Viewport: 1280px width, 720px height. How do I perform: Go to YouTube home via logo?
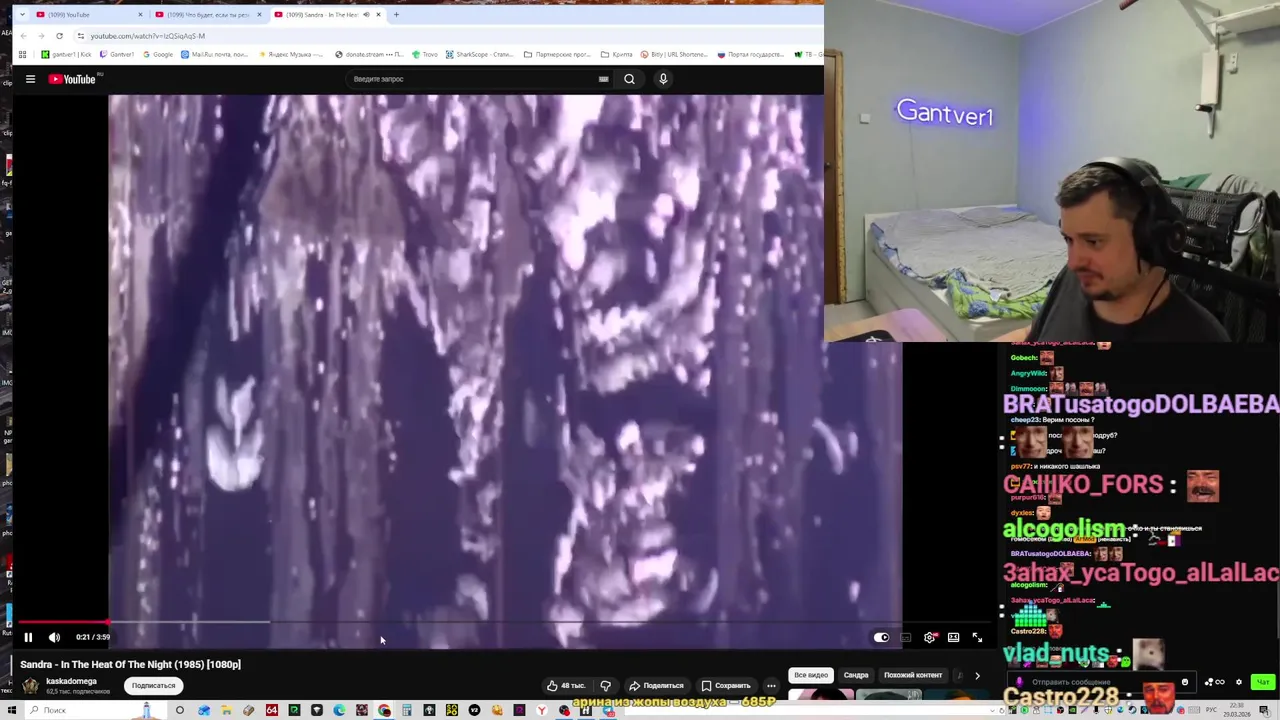tap(72, 79)
